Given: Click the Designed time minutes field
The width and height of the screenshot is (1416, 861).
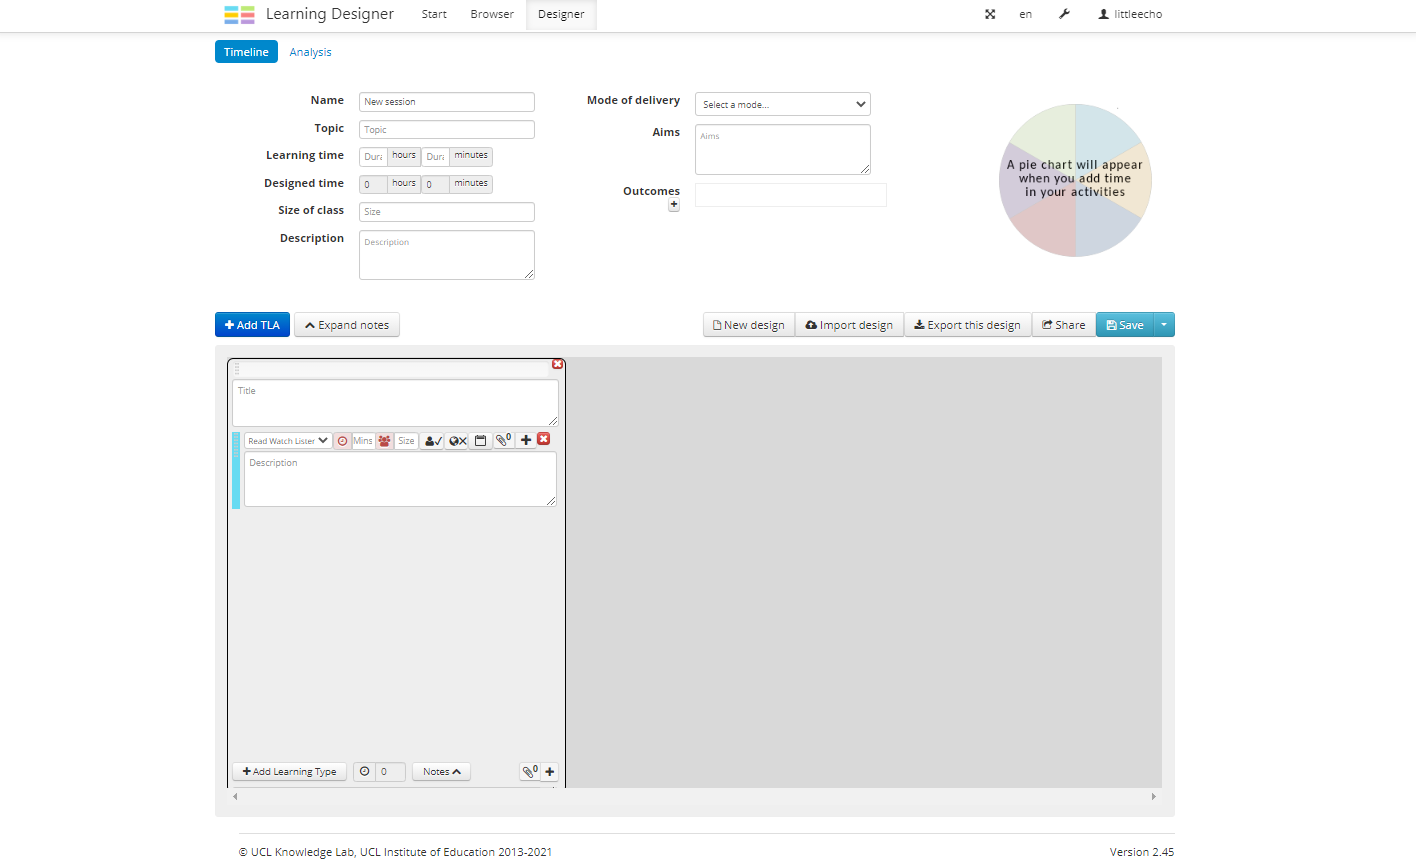Looking at the screenshot, I should tap(435, 185).
